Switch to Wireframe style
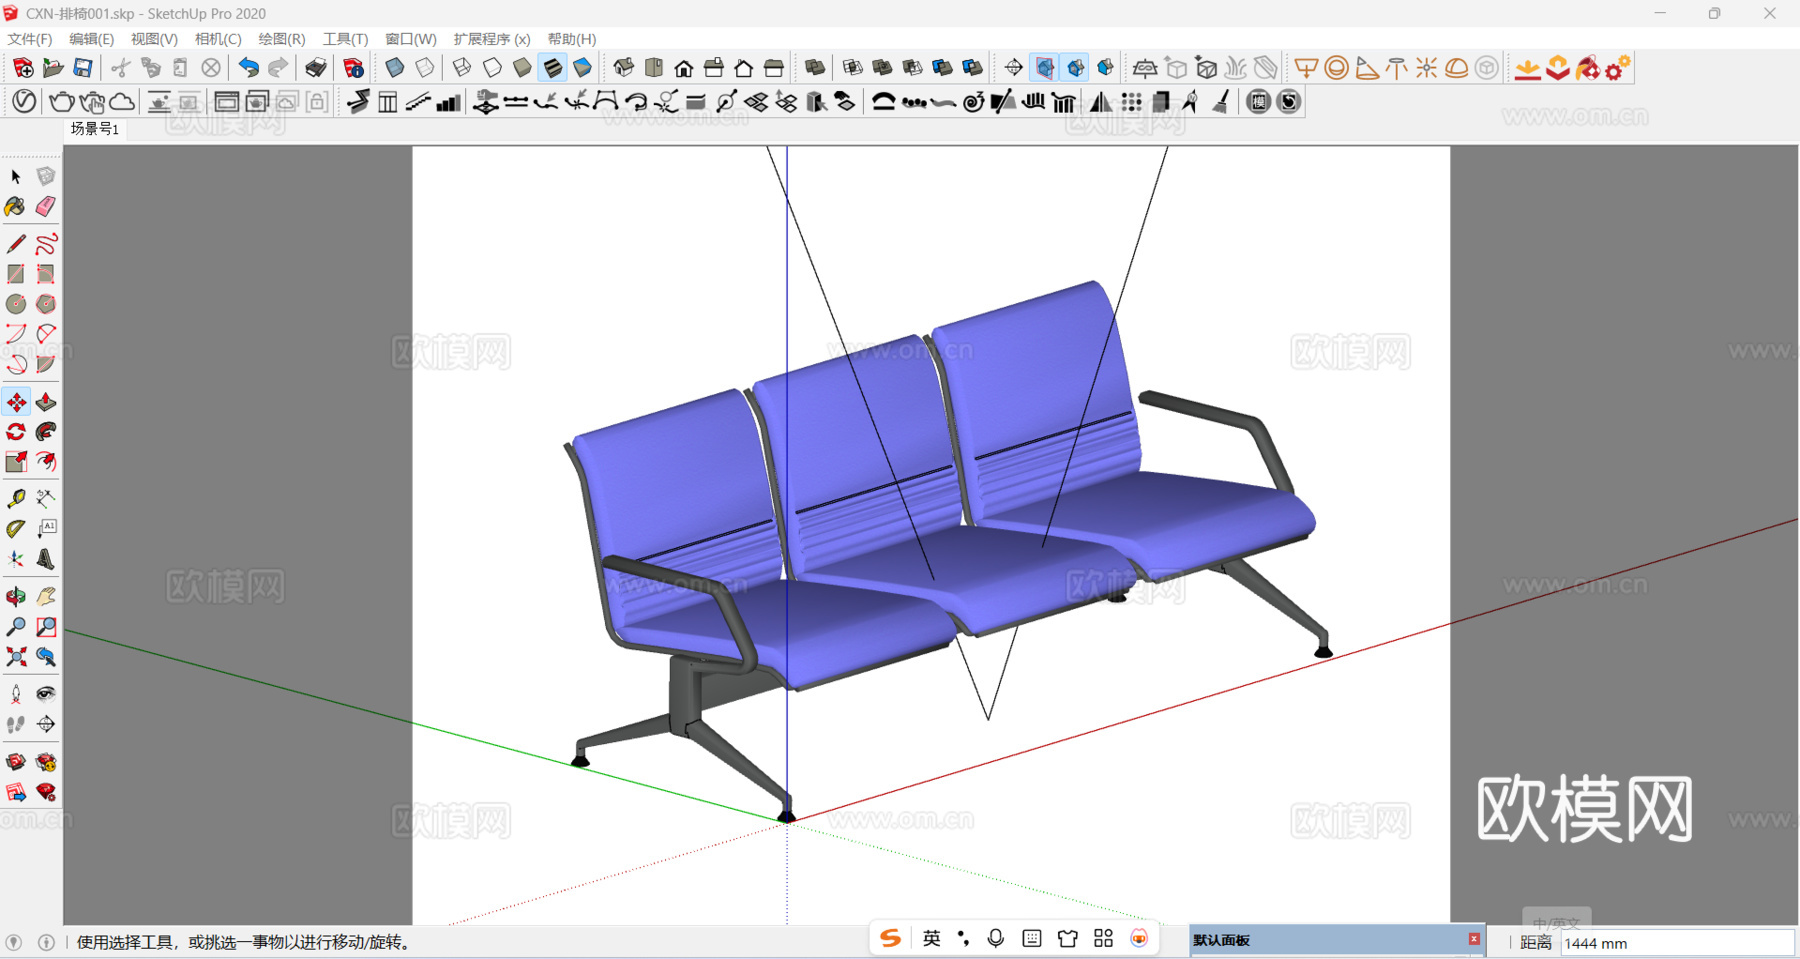The image size is (1800, 959). [x=462, y=68]
